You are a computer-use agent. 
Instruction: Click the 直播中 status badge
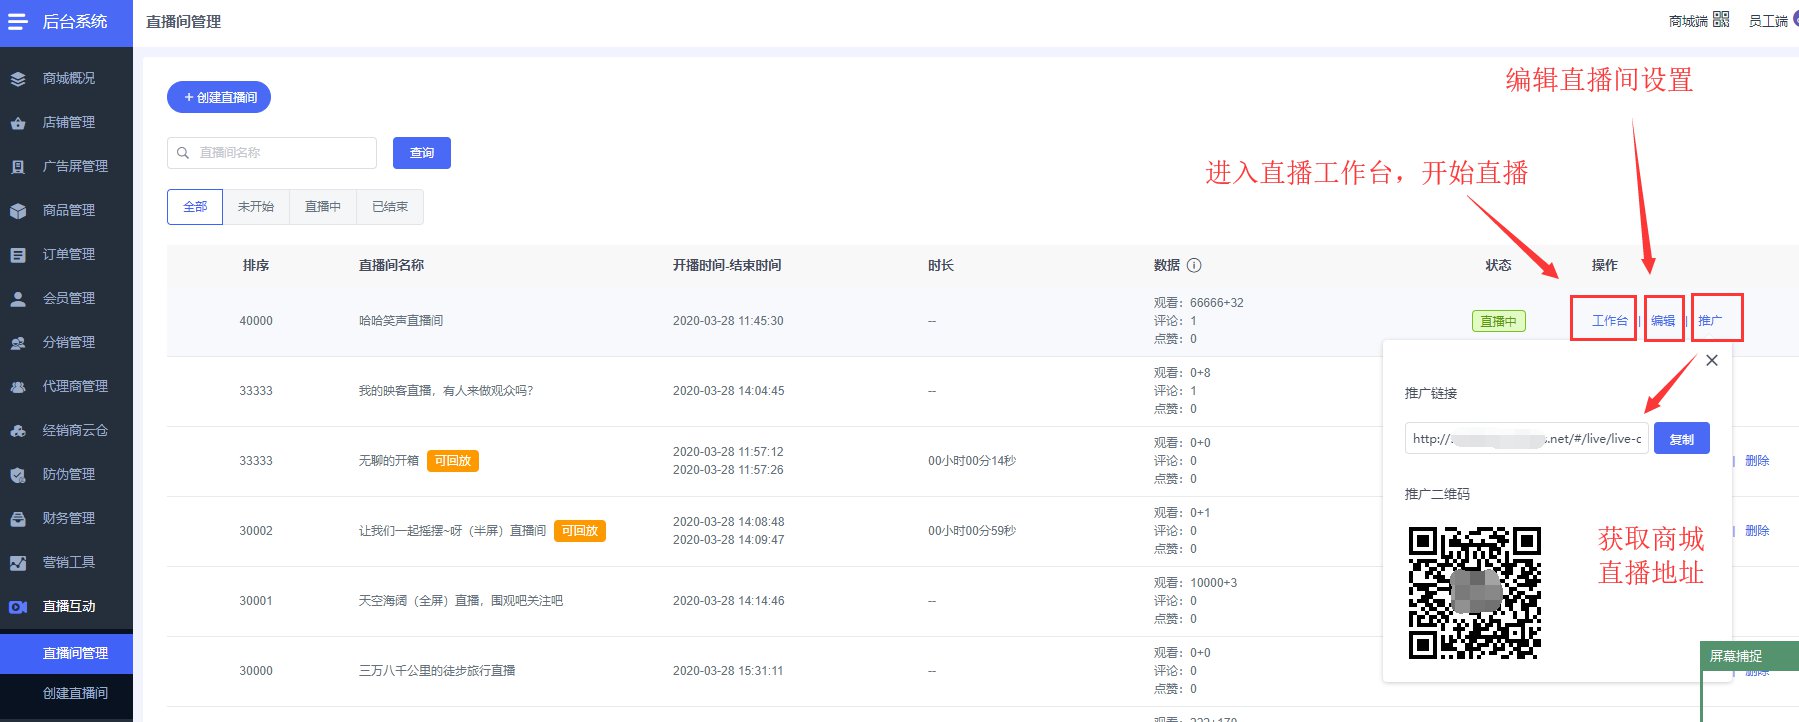(1499, 321)
